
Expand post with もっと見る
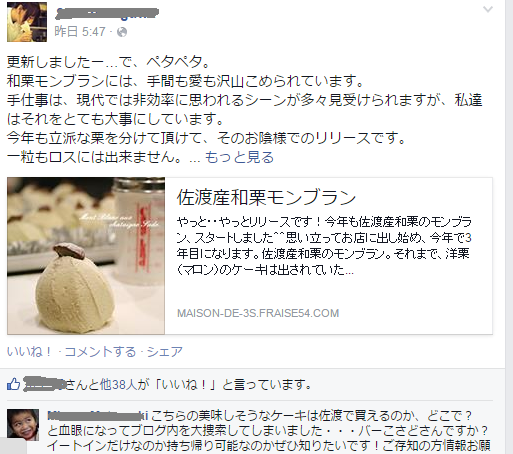tap(239, 157)
